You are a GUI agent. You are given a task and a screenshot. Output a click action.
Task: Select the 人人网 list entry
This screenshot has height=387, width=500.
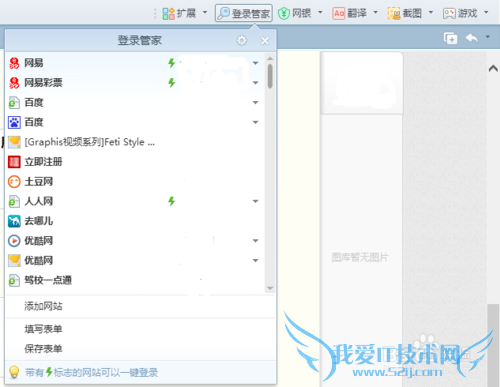point(135,201)
